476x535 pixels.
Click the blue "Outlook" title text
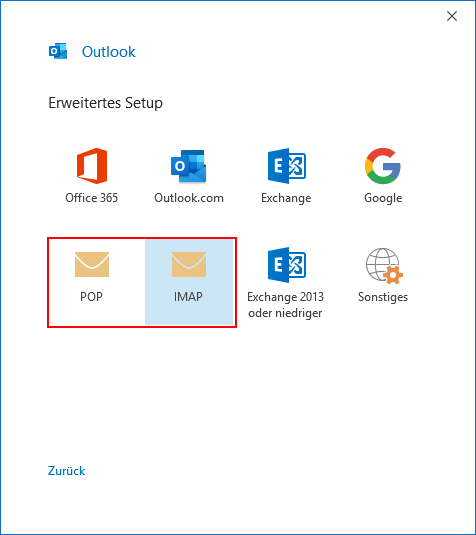coord(109,52)
